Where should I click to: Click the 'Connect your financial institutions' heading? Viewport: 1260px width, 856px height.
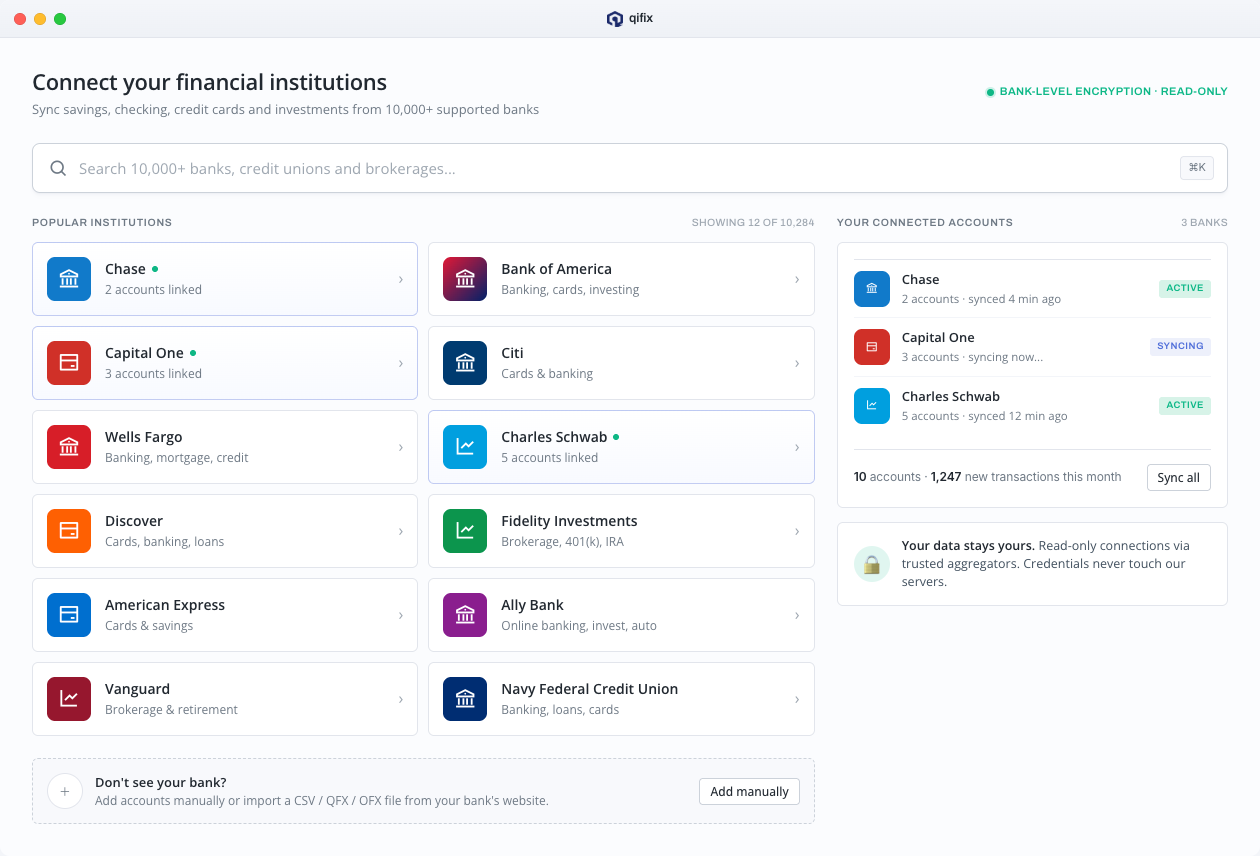click(x=209, y=82)
